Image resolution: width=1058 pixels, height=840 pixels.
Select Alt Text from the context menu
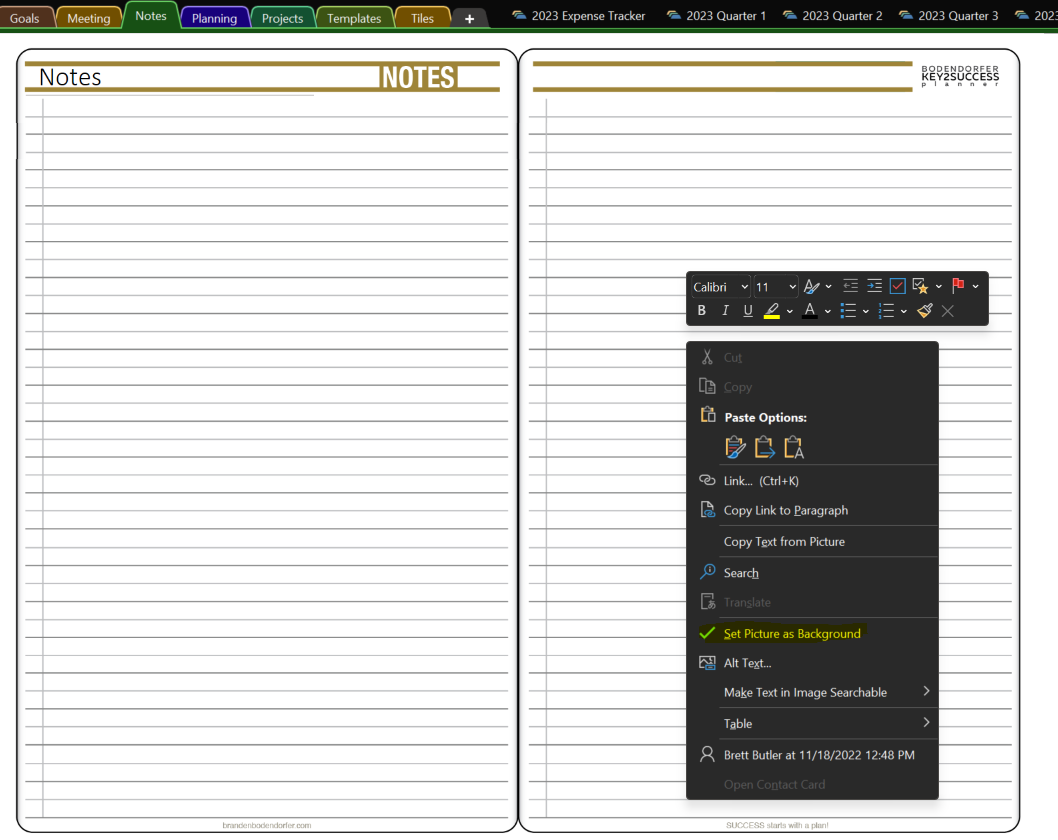pyautogui.click(x=746, y=662)
